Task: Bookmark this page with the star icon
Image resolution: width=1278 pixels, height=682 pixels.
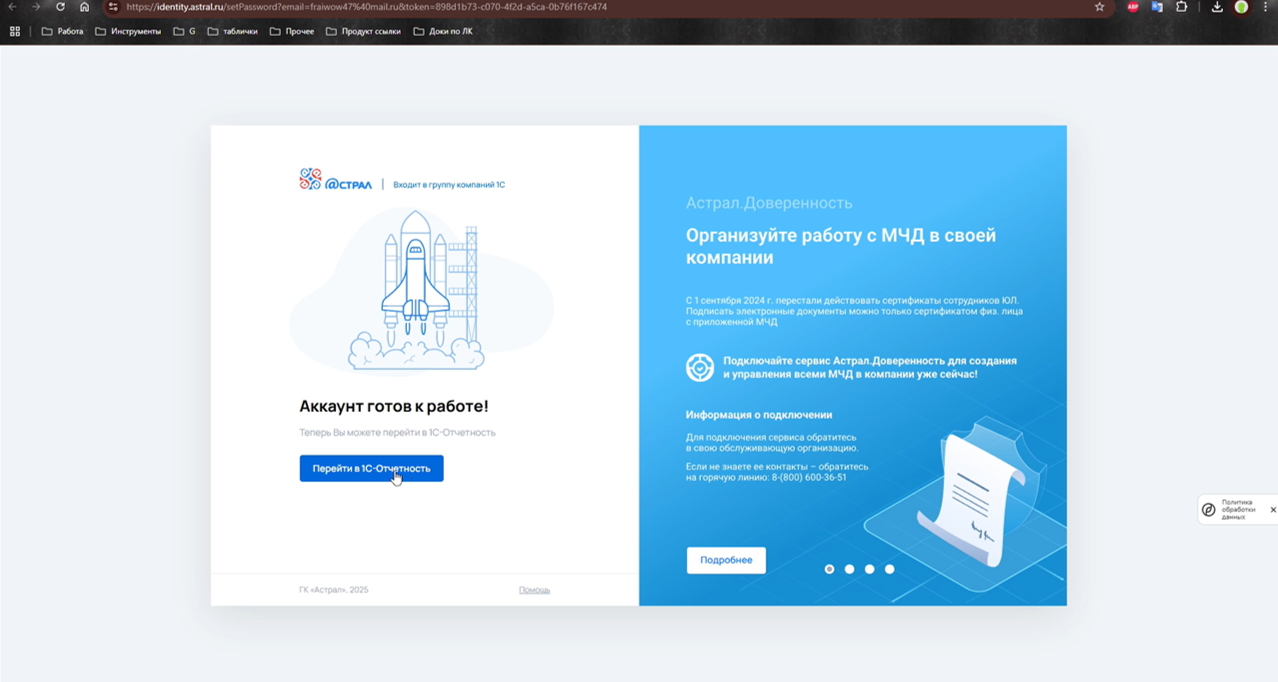Action: click(x=1099, y=7)
